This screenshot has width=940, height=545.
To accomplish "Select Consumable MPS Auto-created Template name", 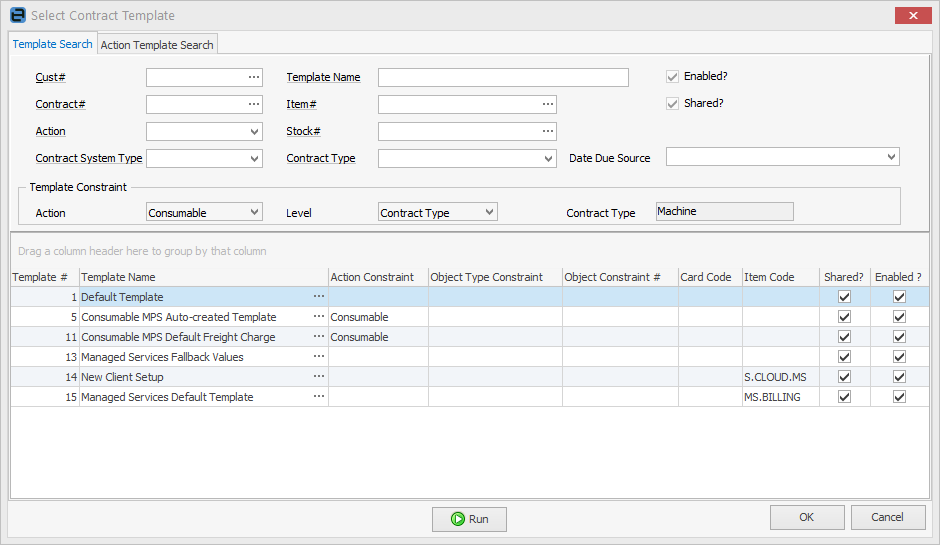I will pos(179,317).
